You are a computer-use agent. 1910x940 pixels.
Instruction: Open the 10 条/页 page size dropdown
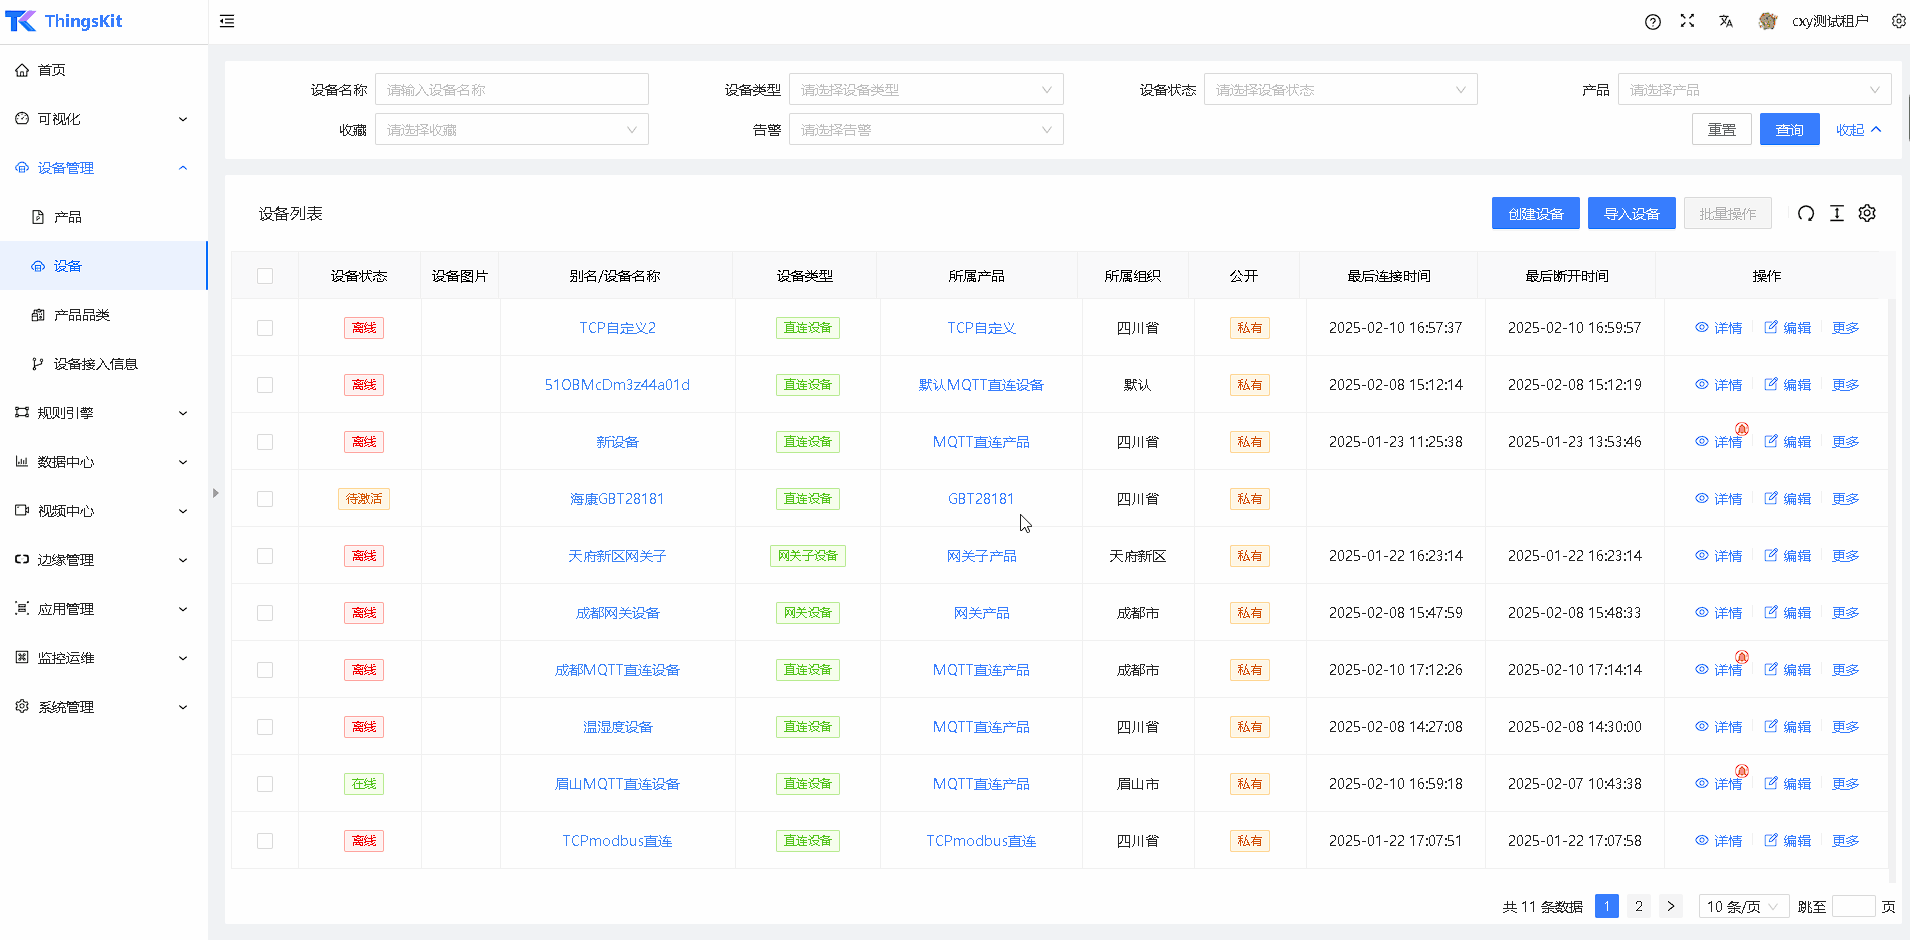coord(1743,907)
